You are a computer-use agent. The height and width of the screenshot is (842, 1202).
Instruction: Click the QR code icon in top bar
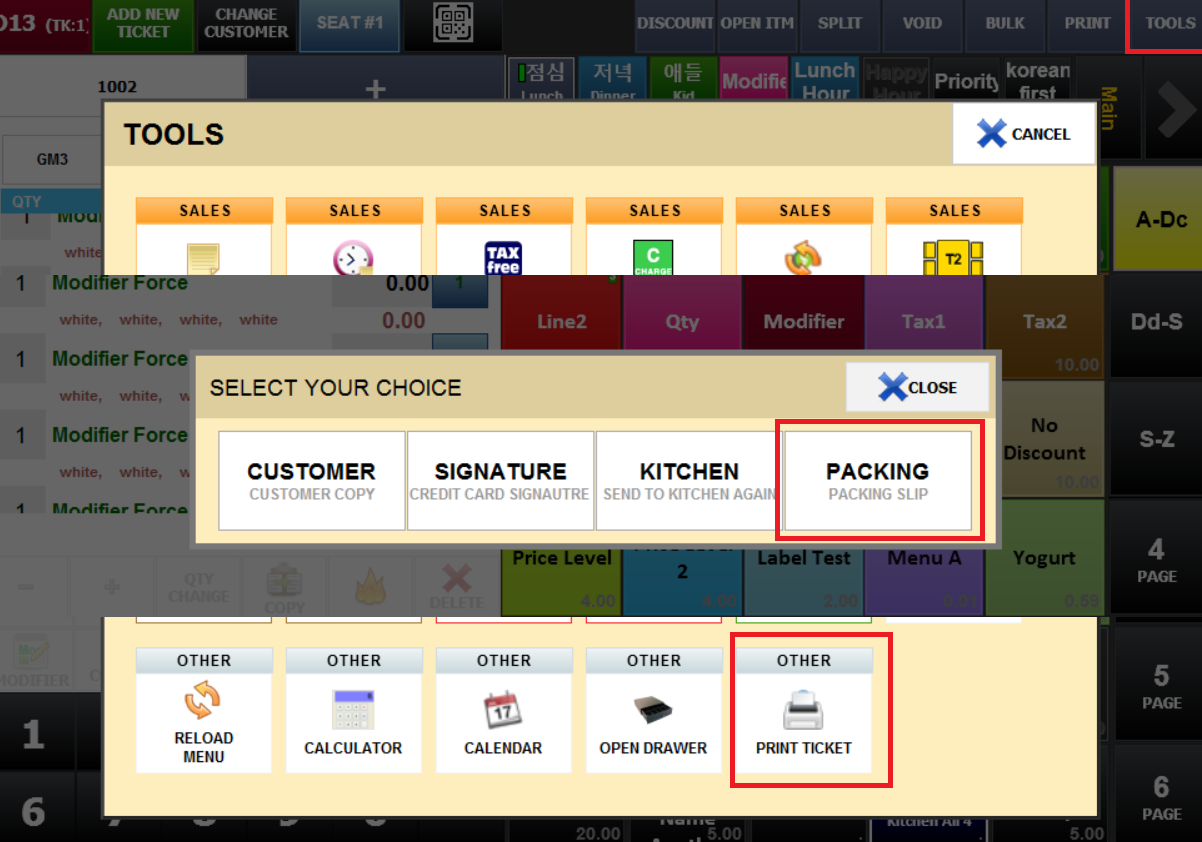tap(453, 25)
